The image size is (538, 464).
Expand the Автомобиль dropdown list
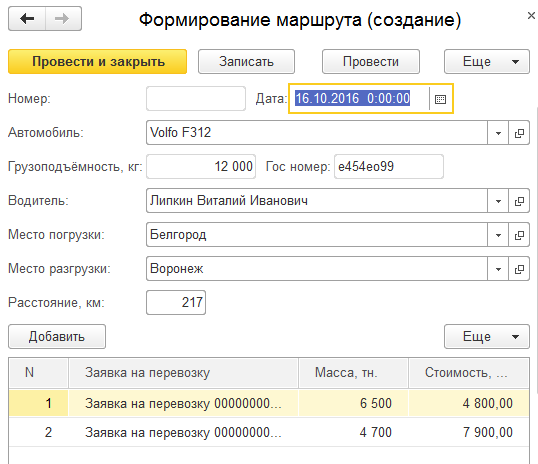click(x=498, y=133)
